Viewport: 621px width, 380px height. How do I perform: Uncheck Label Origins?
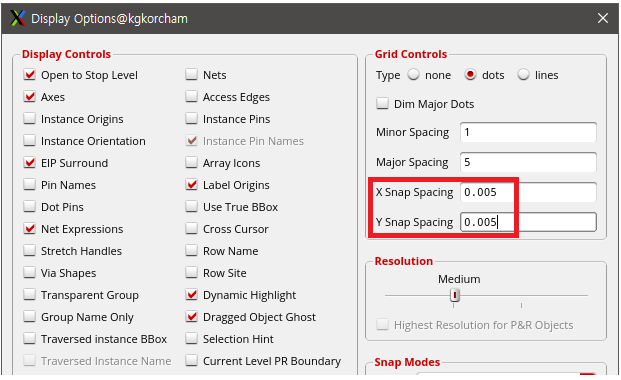[192, 185]
